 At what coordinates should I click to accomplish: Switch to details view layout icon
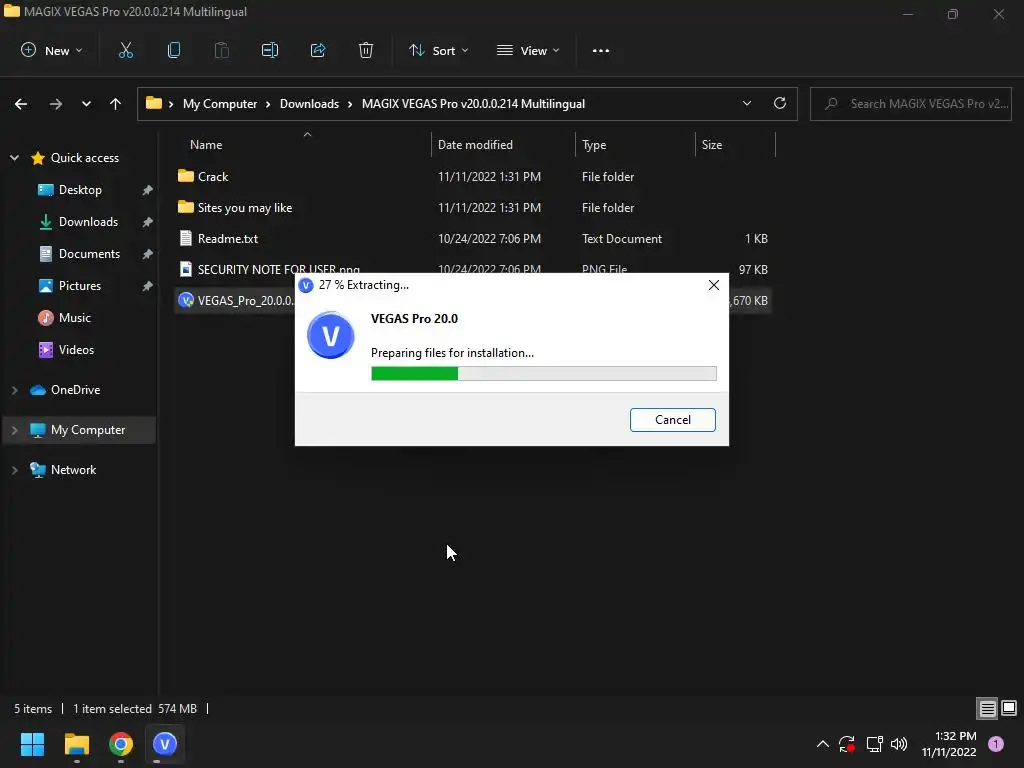pos(987,708)
